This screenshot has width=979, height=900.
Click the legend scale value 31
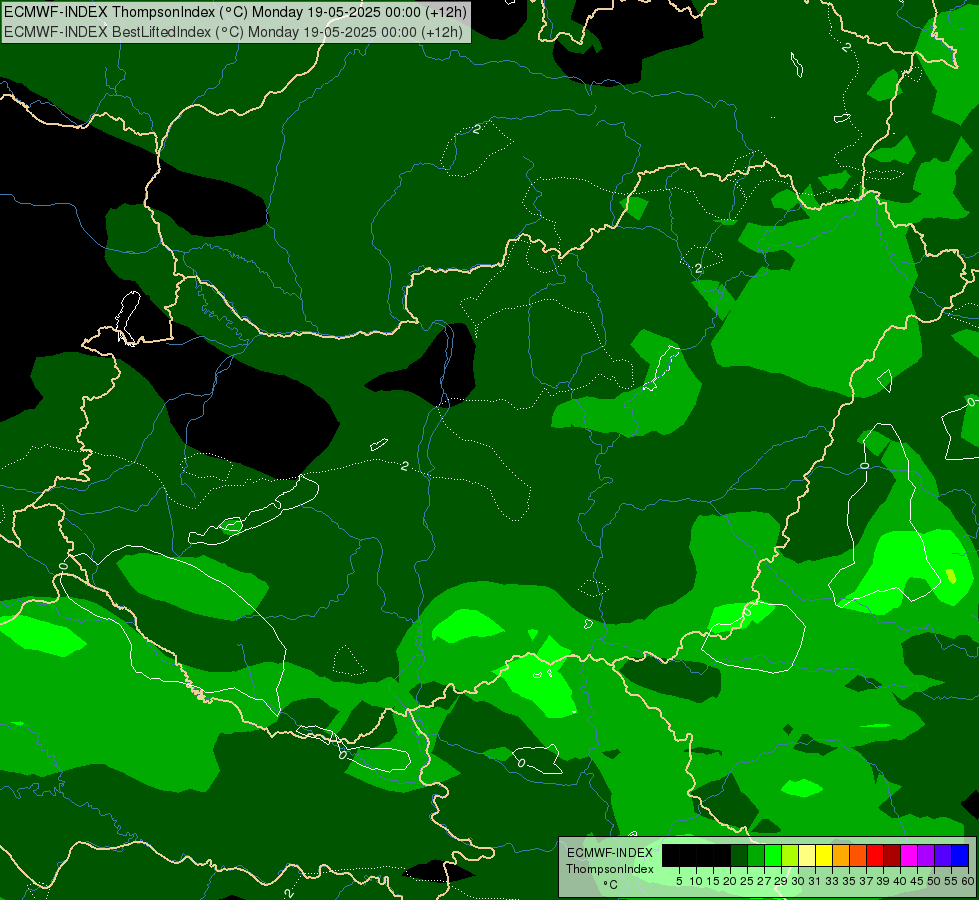815,881
